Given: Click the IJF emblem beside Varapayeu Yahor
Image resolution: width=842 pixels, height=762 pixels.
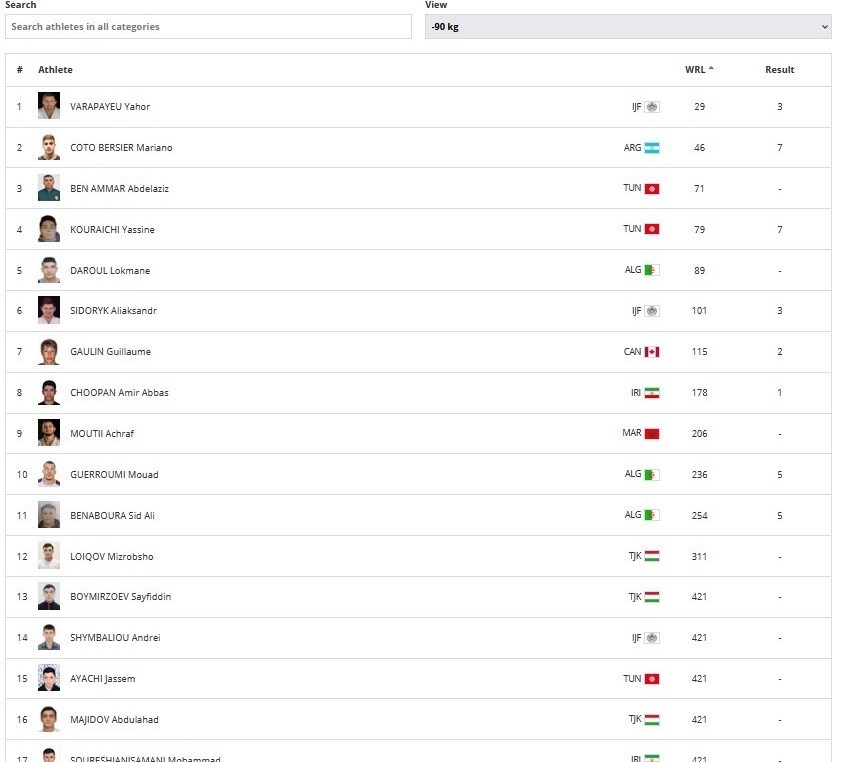Looking at the screenshot, I should [652, 107].
